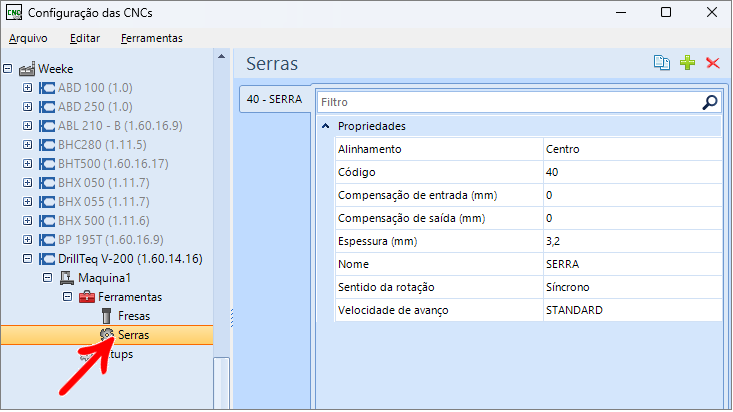Click the Maquina1 machine icon
Screen dimensions: 733x412
[x=67, y=278]
